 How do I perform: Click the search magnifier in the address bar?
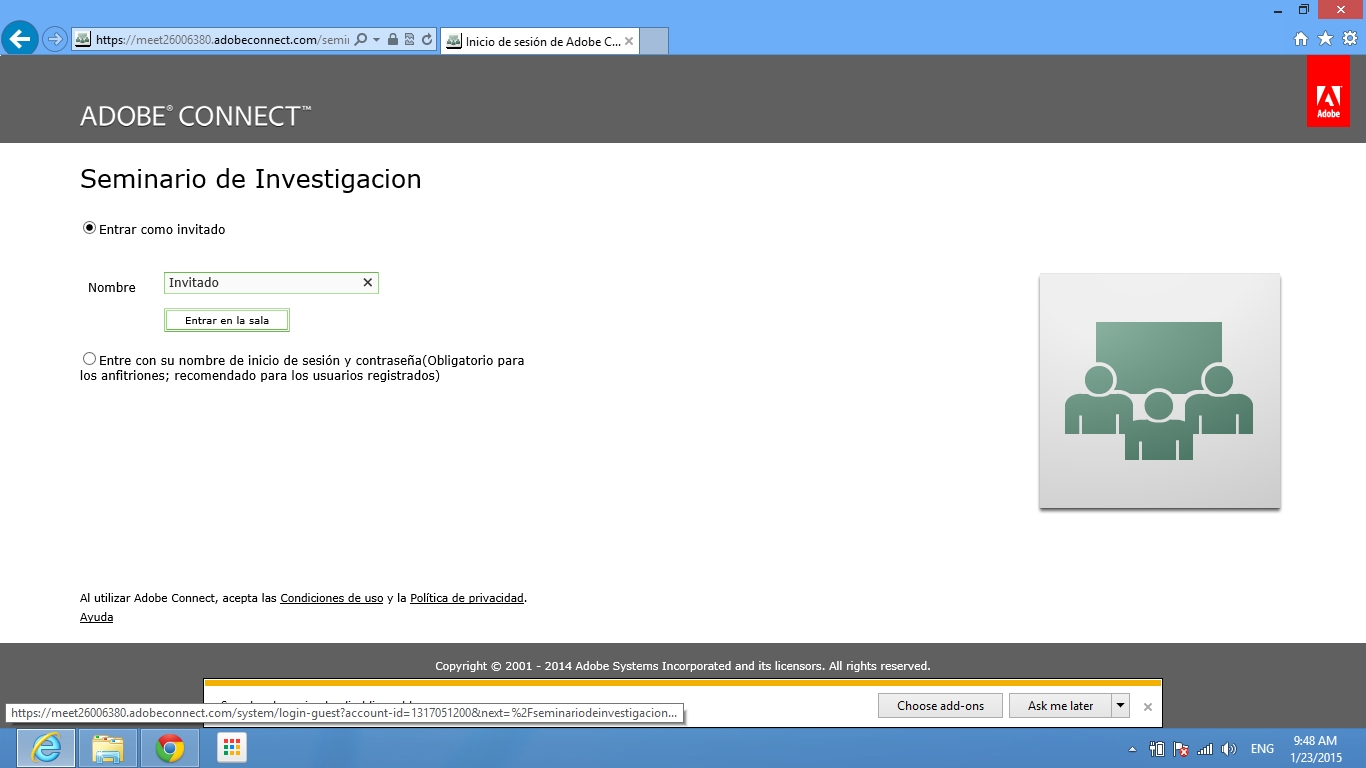362,40
